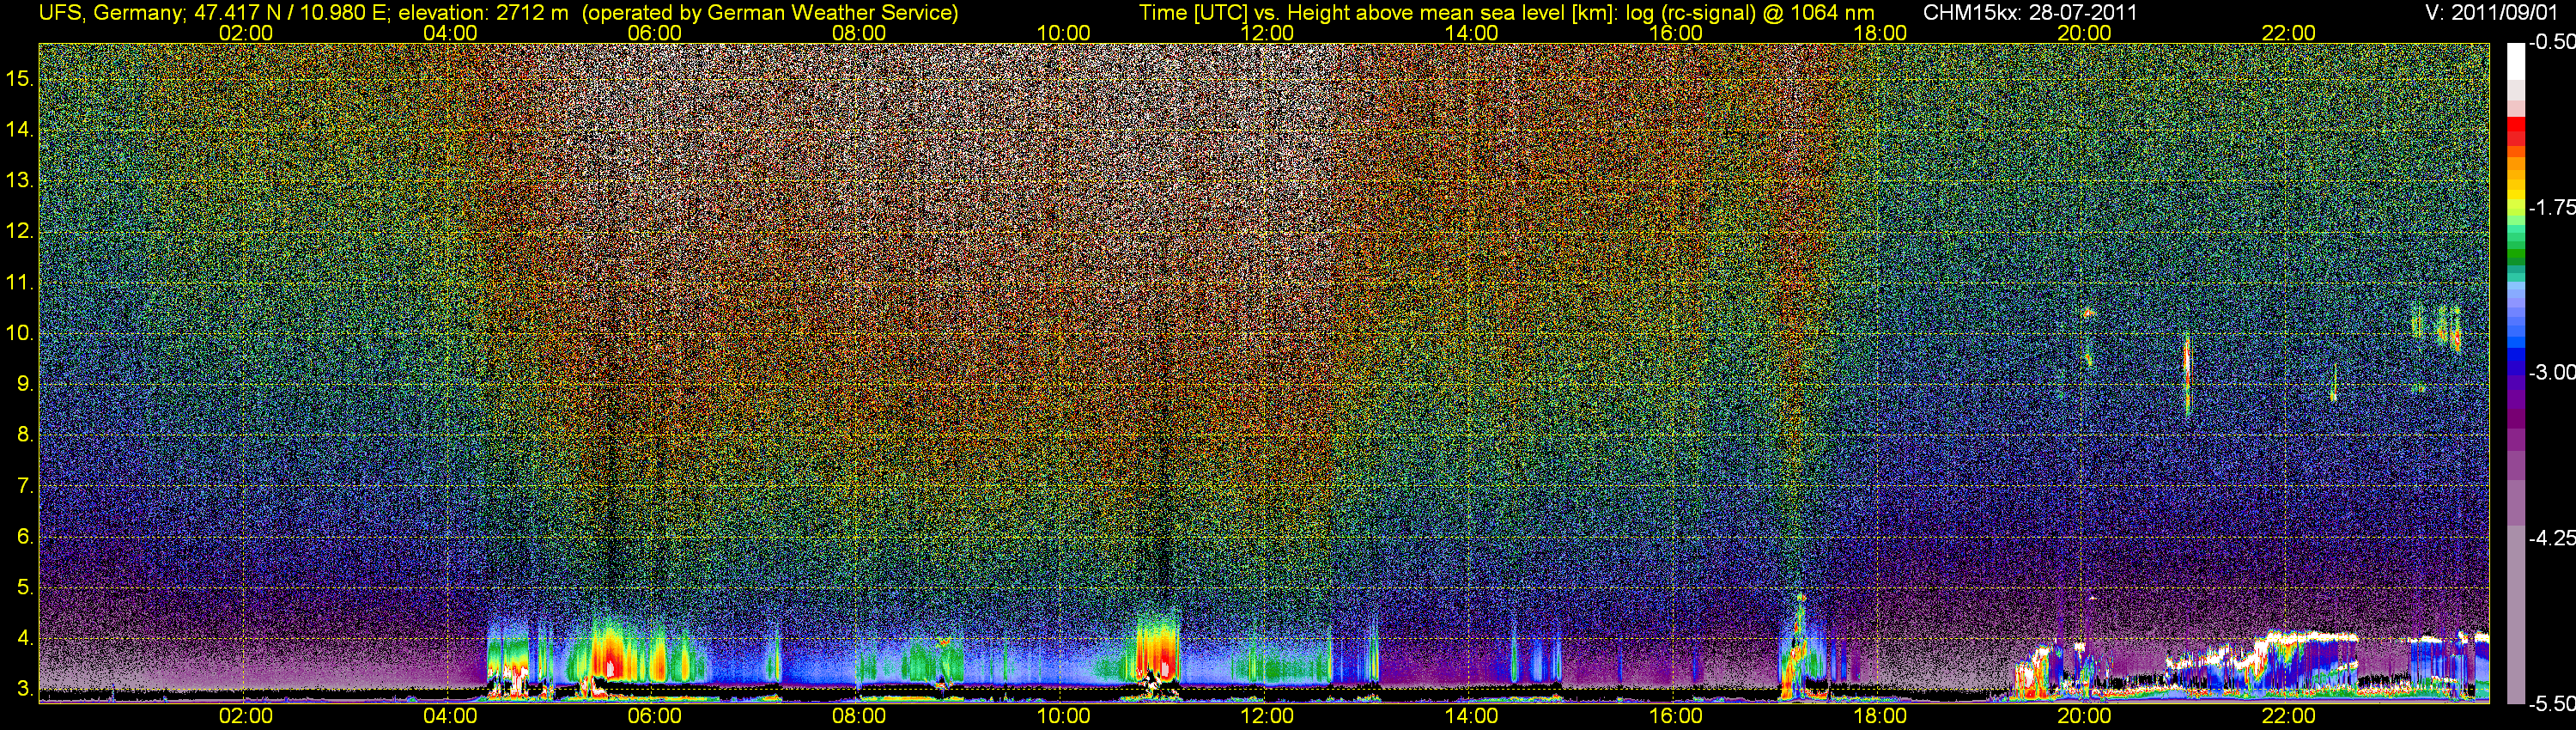The height and width of the screenshot is (730, 2576).
Task: Click the '6.' height axis label
Action: tap(25, 537)
